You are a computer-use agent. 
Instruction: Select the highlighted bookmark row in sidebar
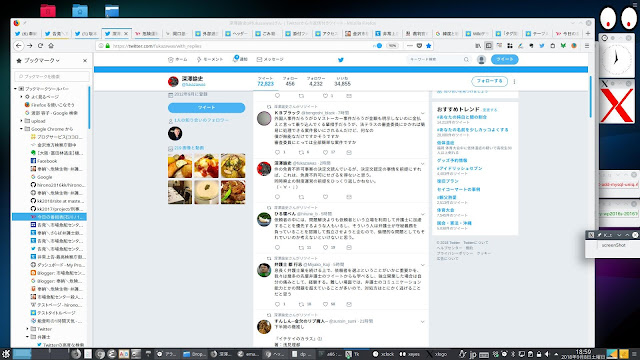pos(49,217)
